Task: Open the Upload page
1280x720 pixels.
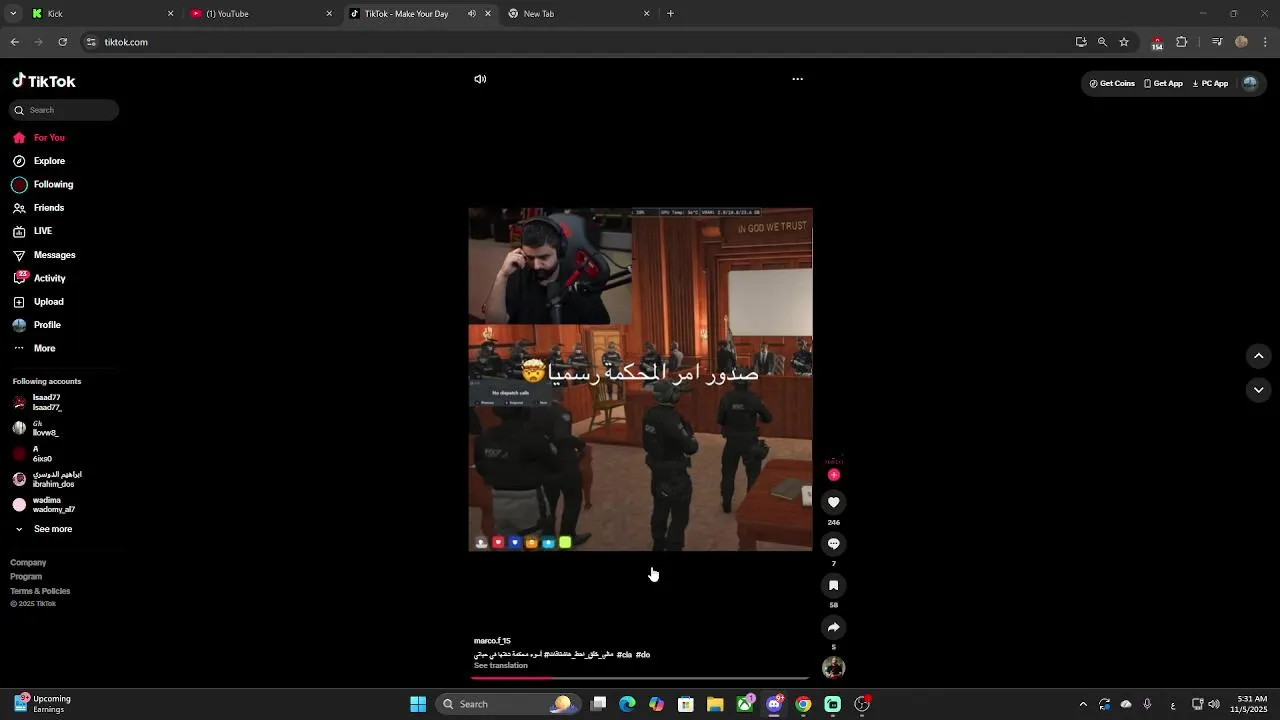Action: click(x=39, y=302)
